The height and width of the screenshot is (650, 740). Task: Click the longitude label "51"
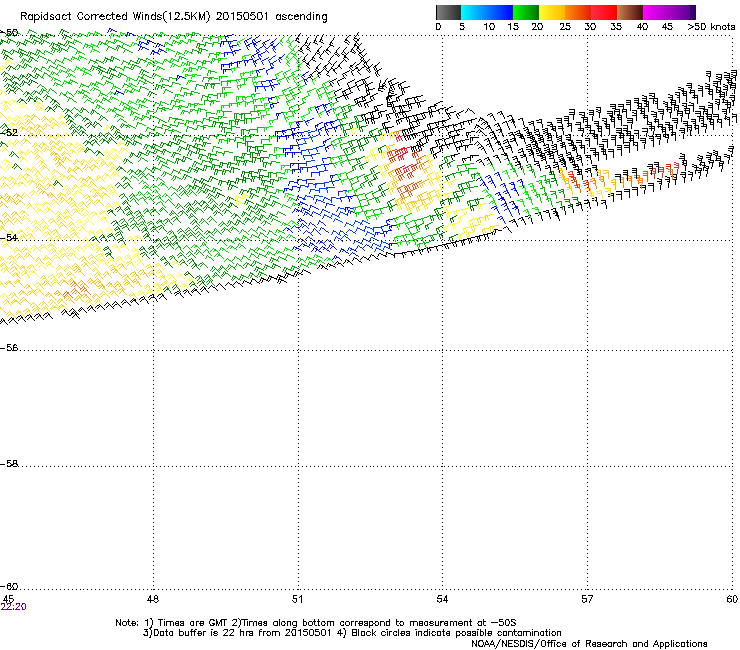(x=297, y=599)
